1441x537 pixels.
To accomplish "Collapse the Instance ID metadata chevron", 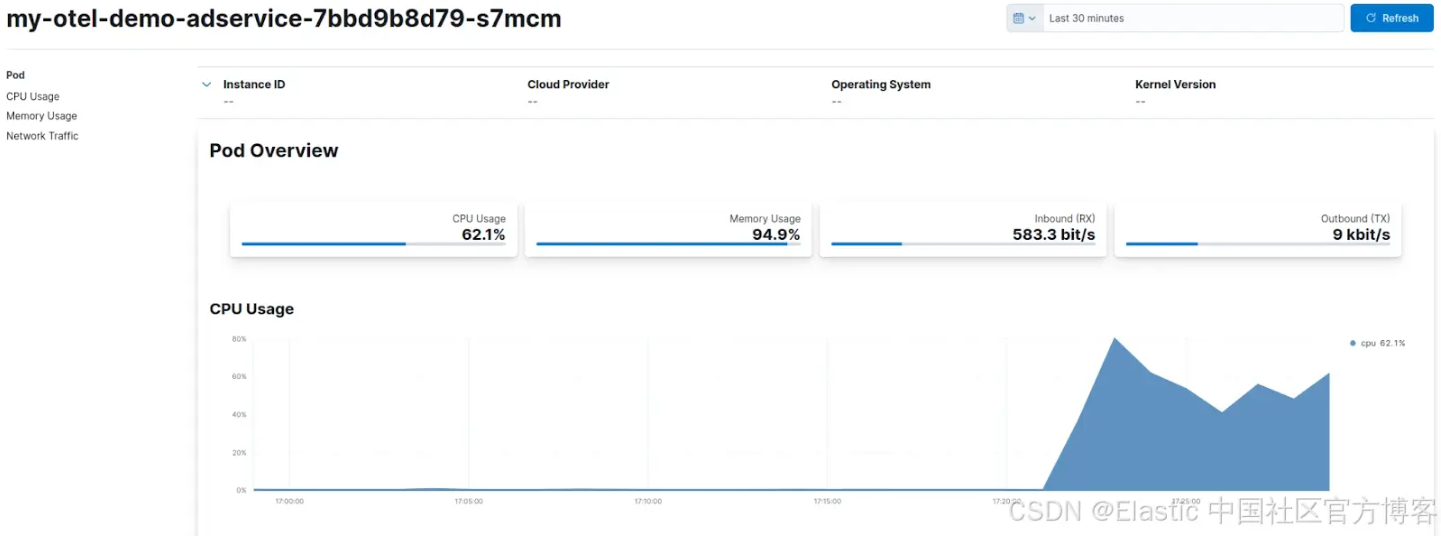I will [207, 85].
